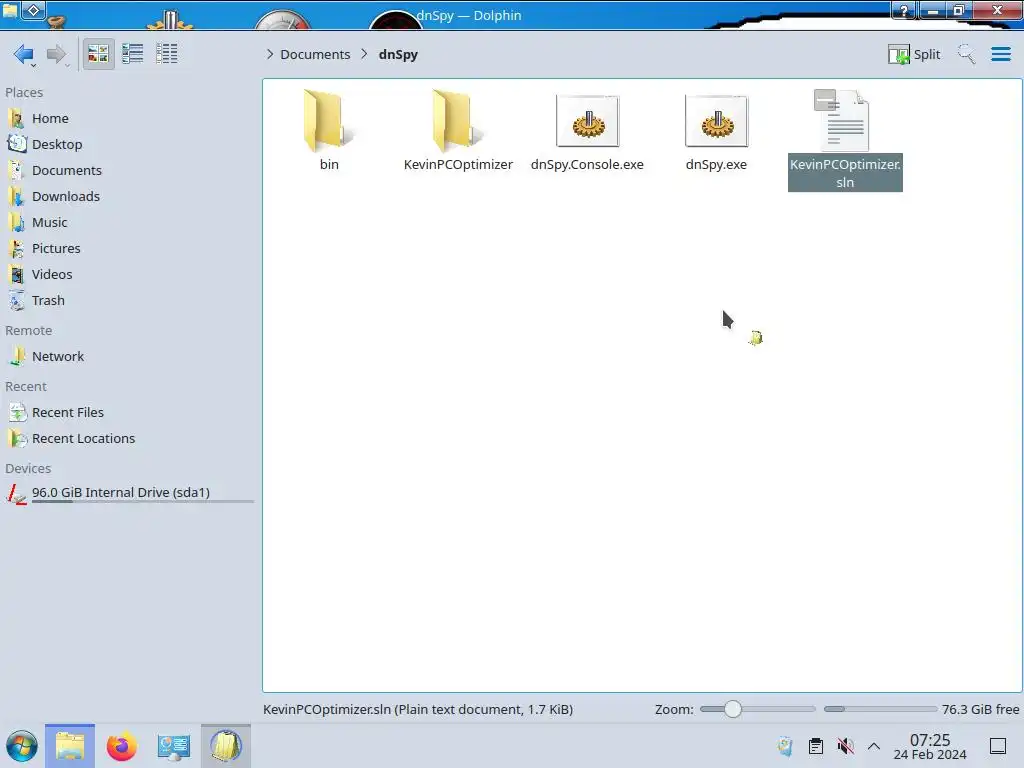Click the Dolphin file manager taskbar icon
Screen dimensions: 1024x768
pyautogui.click(x=70, y=746)
